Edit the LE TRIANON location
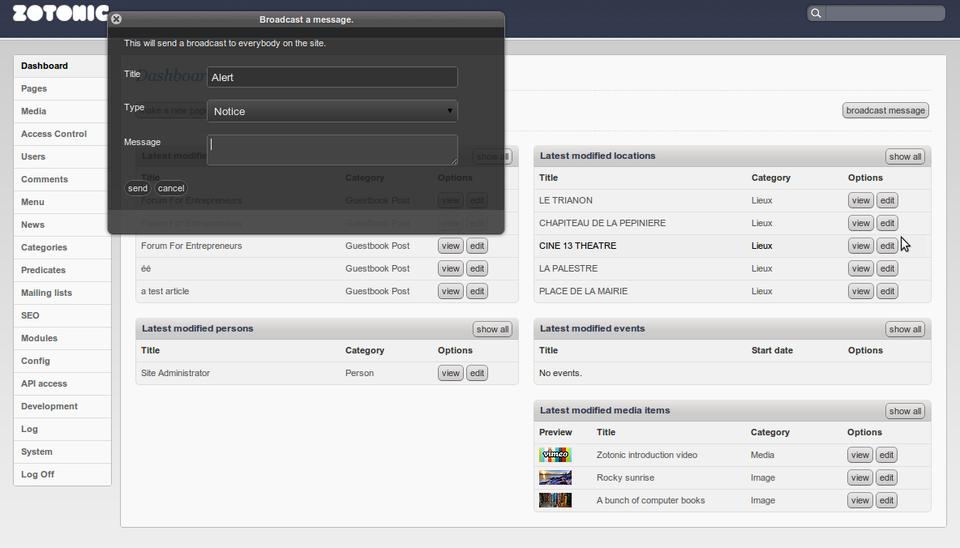The height and width of the screenshot is (548, 960). click(886, 201)
